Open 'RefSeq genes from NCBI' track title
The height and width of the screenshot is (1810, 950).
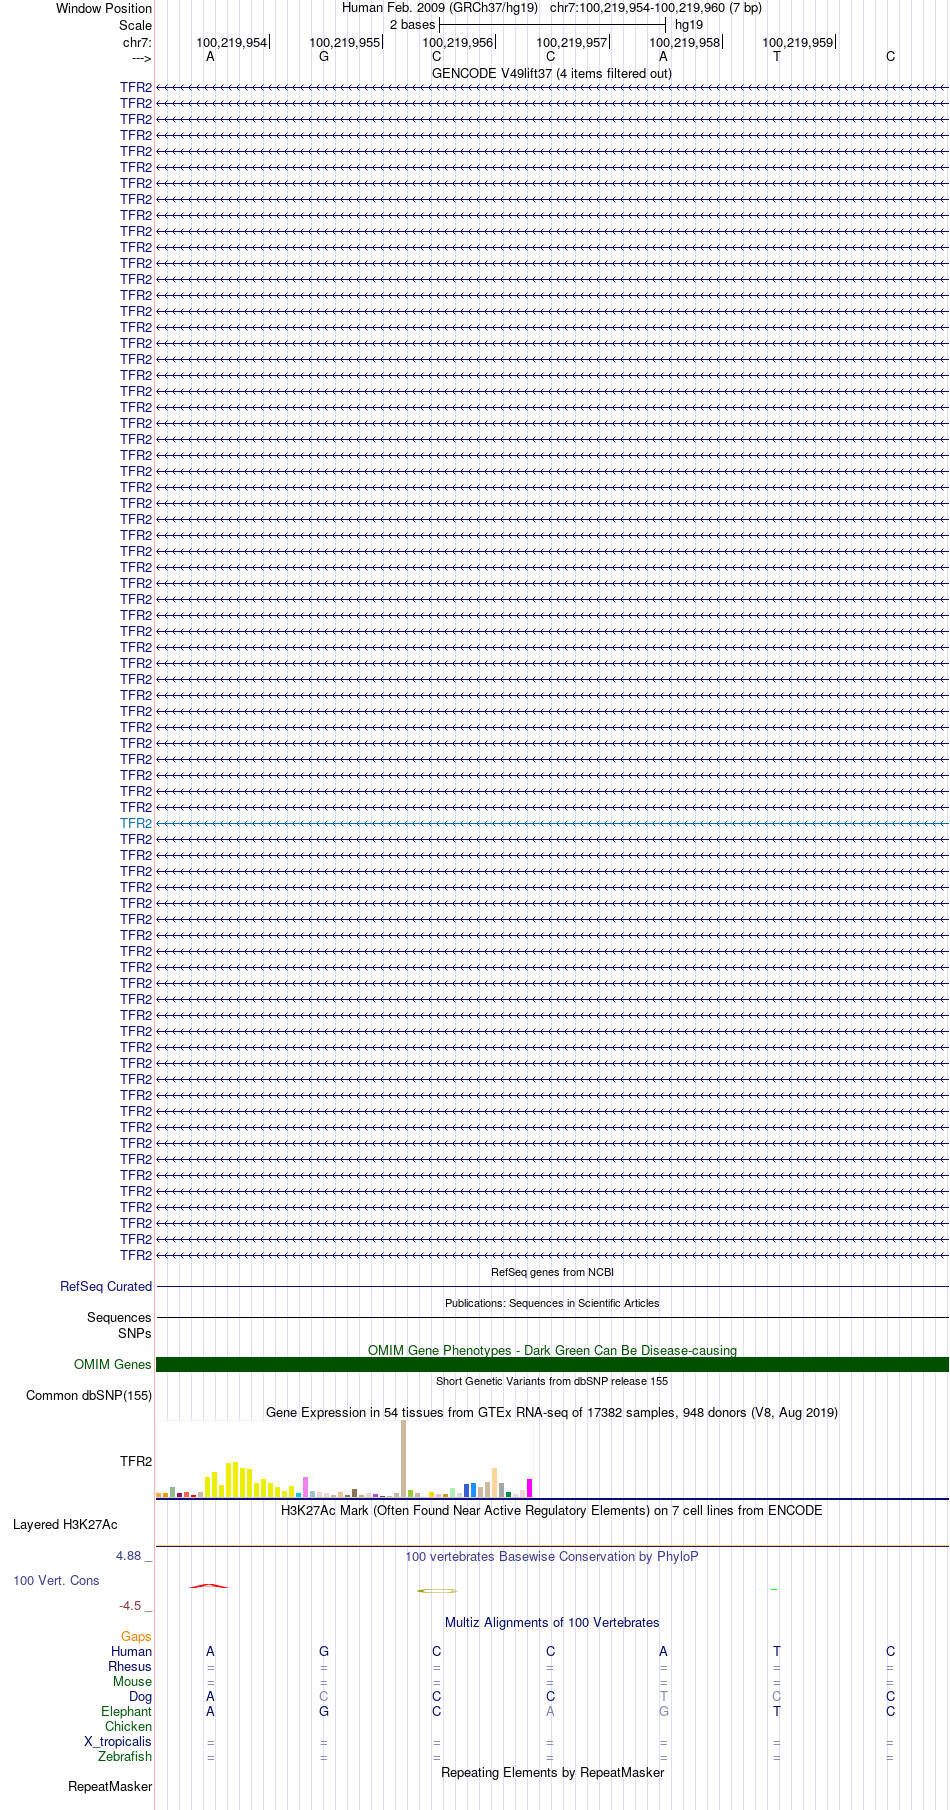pyautogui.click(x=552, y=1273)
